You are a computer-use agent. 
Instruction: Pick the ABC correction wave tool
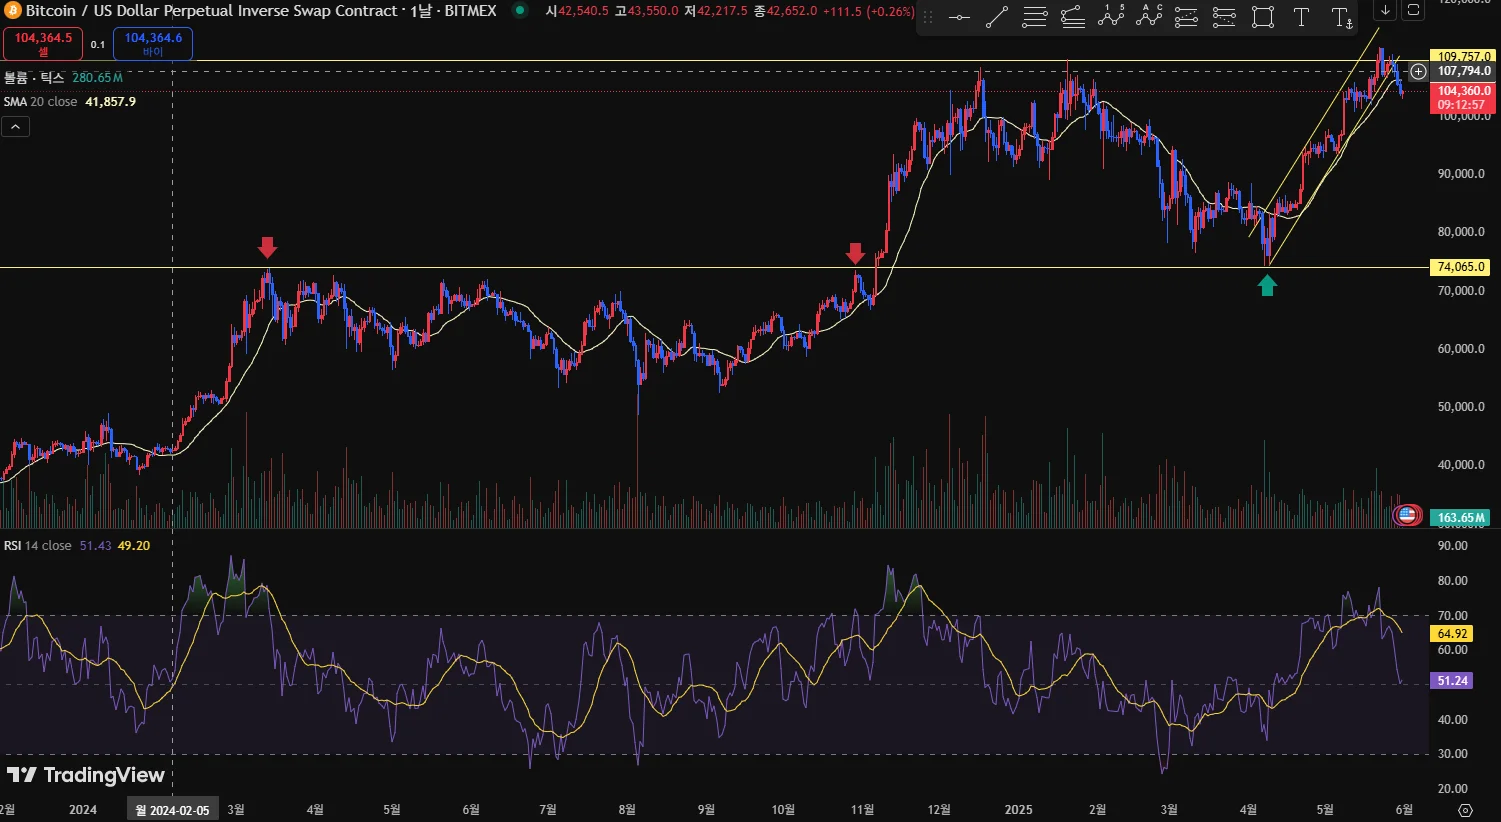click(1149, 17)
